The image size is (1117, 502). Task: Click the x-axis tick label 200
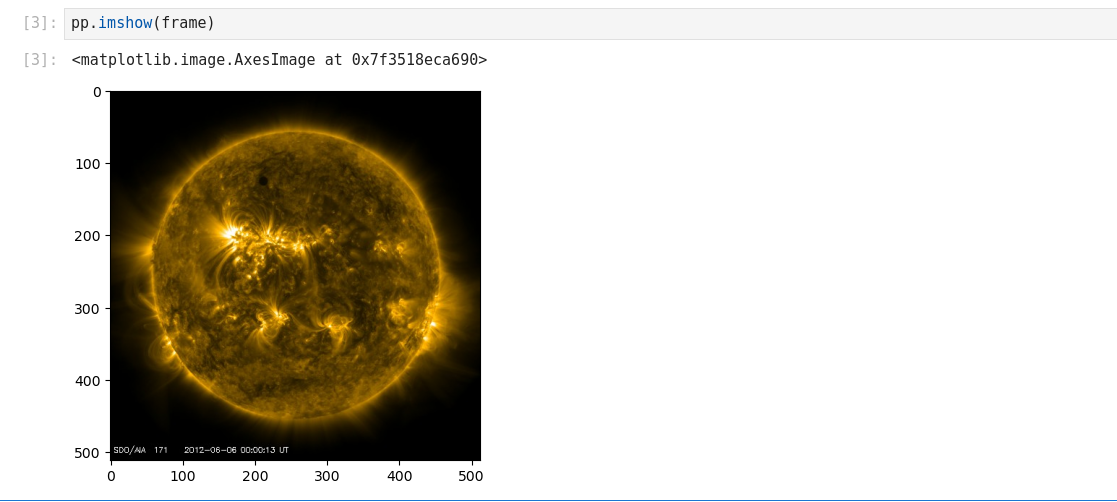tap(255, 477)
